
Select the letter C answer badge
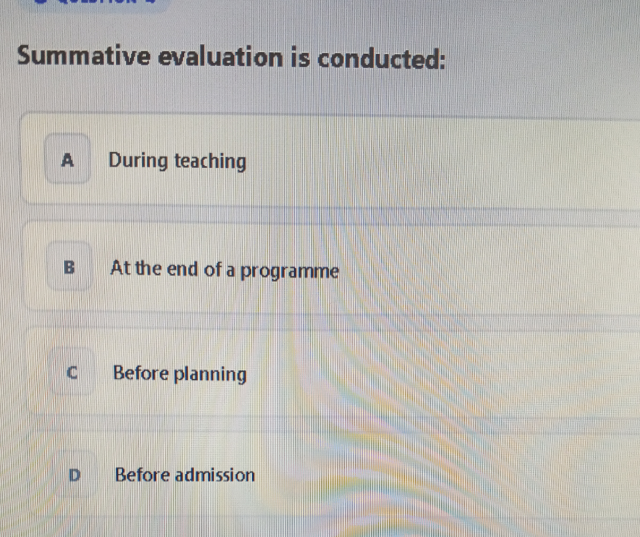pos(72,372)
